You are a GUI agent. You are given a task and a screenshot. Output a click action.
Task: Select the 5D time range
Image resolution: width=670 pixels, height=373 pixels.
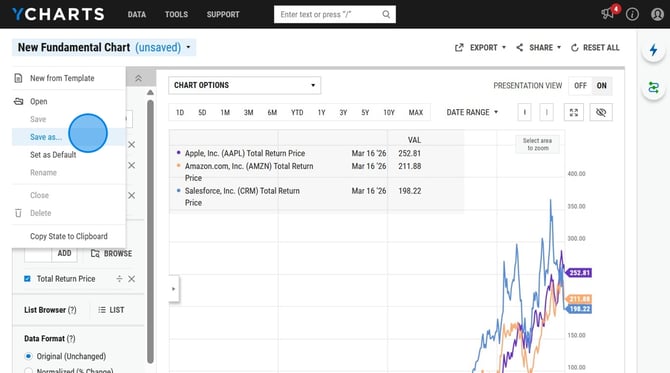pos(202,112)
